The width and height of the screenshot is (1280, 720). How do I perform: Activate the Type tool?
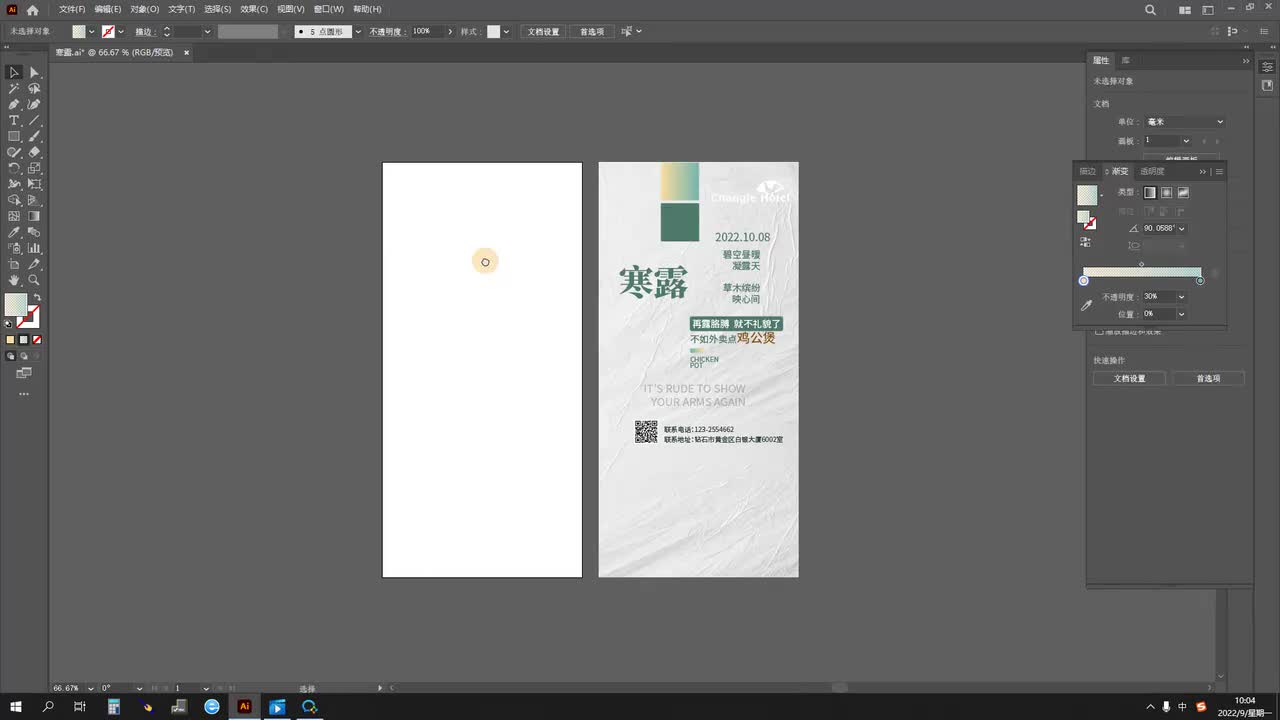point(14,120)
